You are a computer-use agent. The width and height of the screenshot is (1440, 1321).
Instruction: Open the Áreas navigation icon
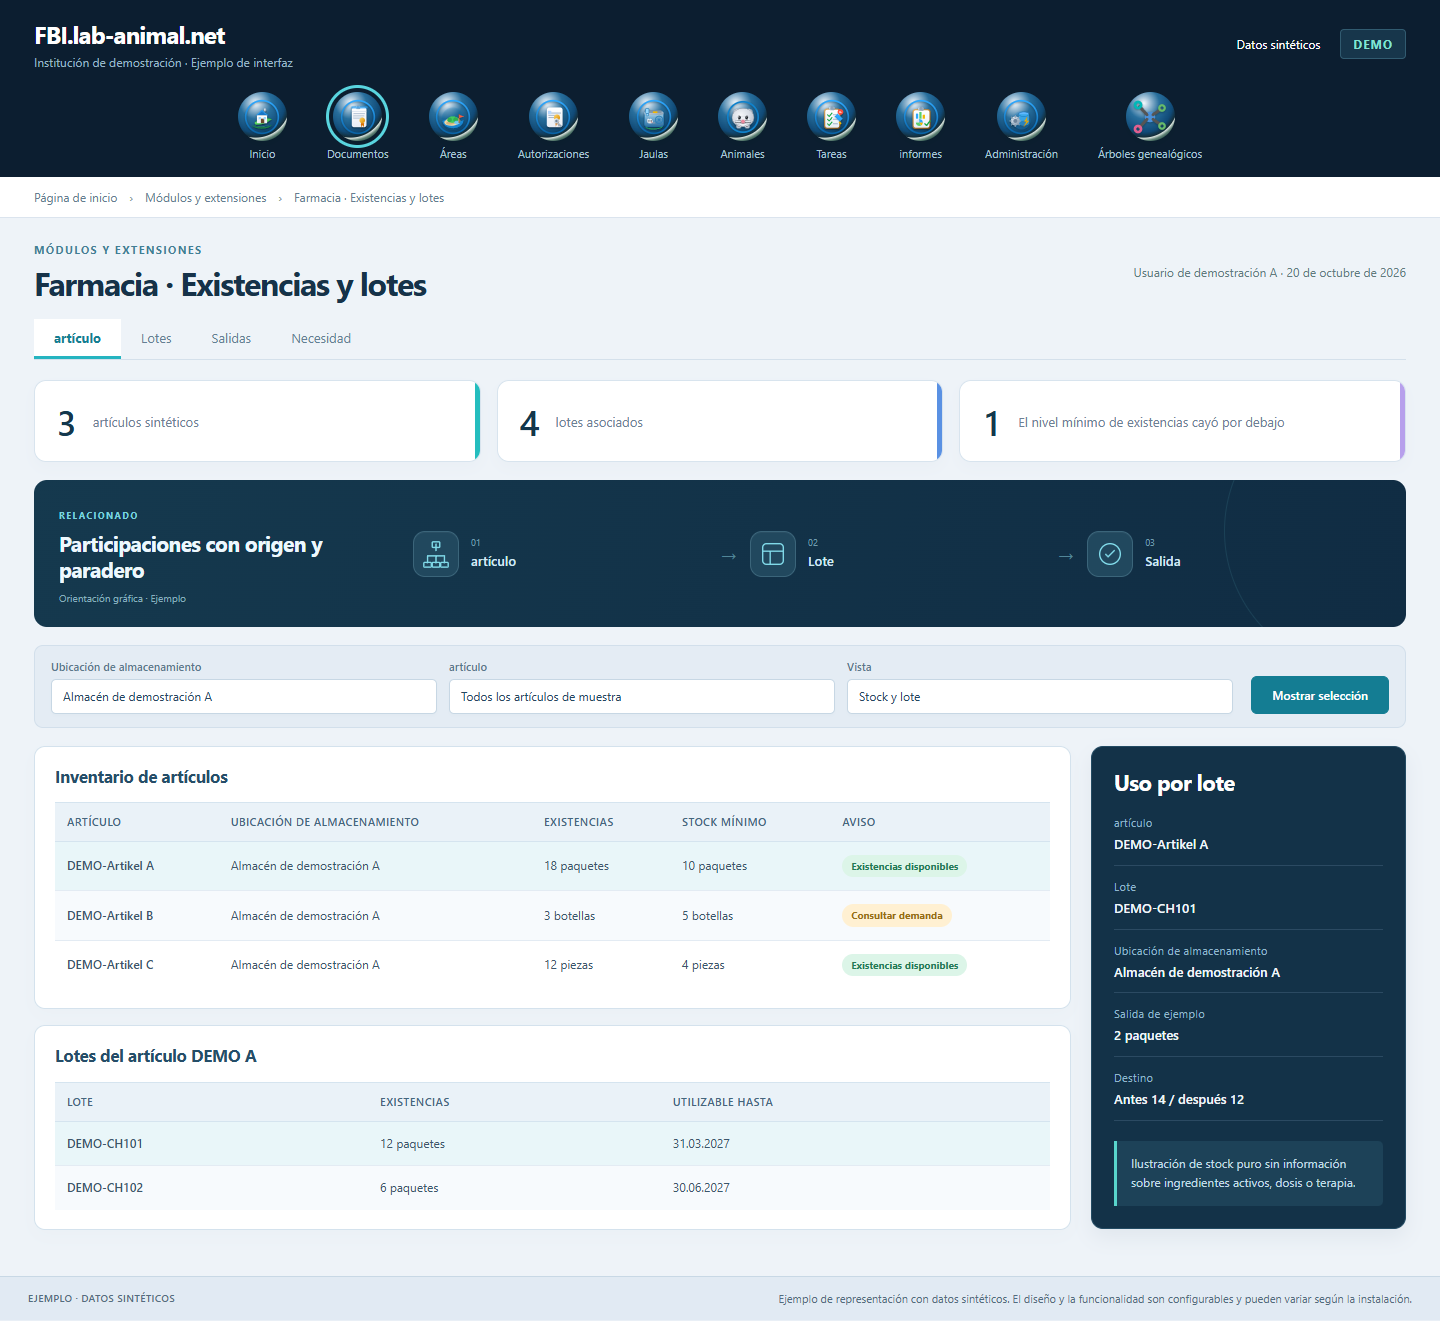[x=453, y=117]
